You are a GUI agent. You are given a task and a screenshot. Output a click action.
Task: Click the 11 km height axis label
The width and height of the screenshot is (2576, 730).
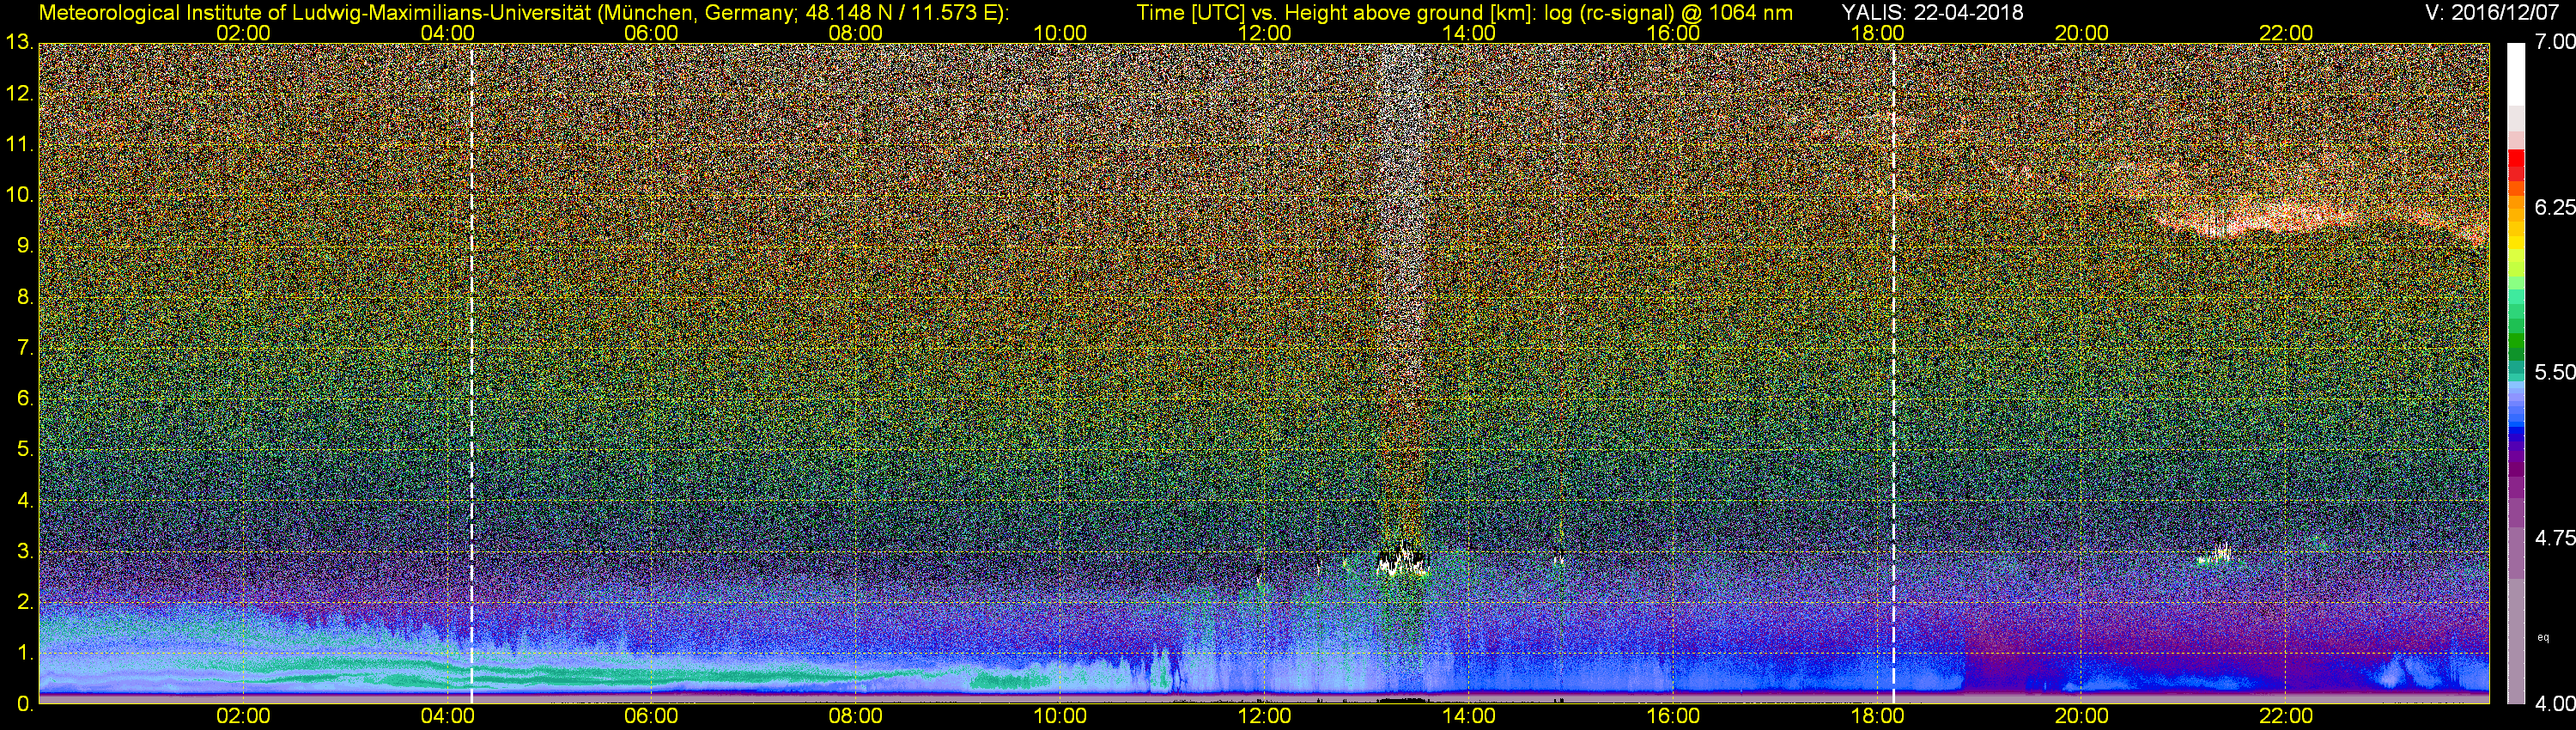tap(18, 145)
